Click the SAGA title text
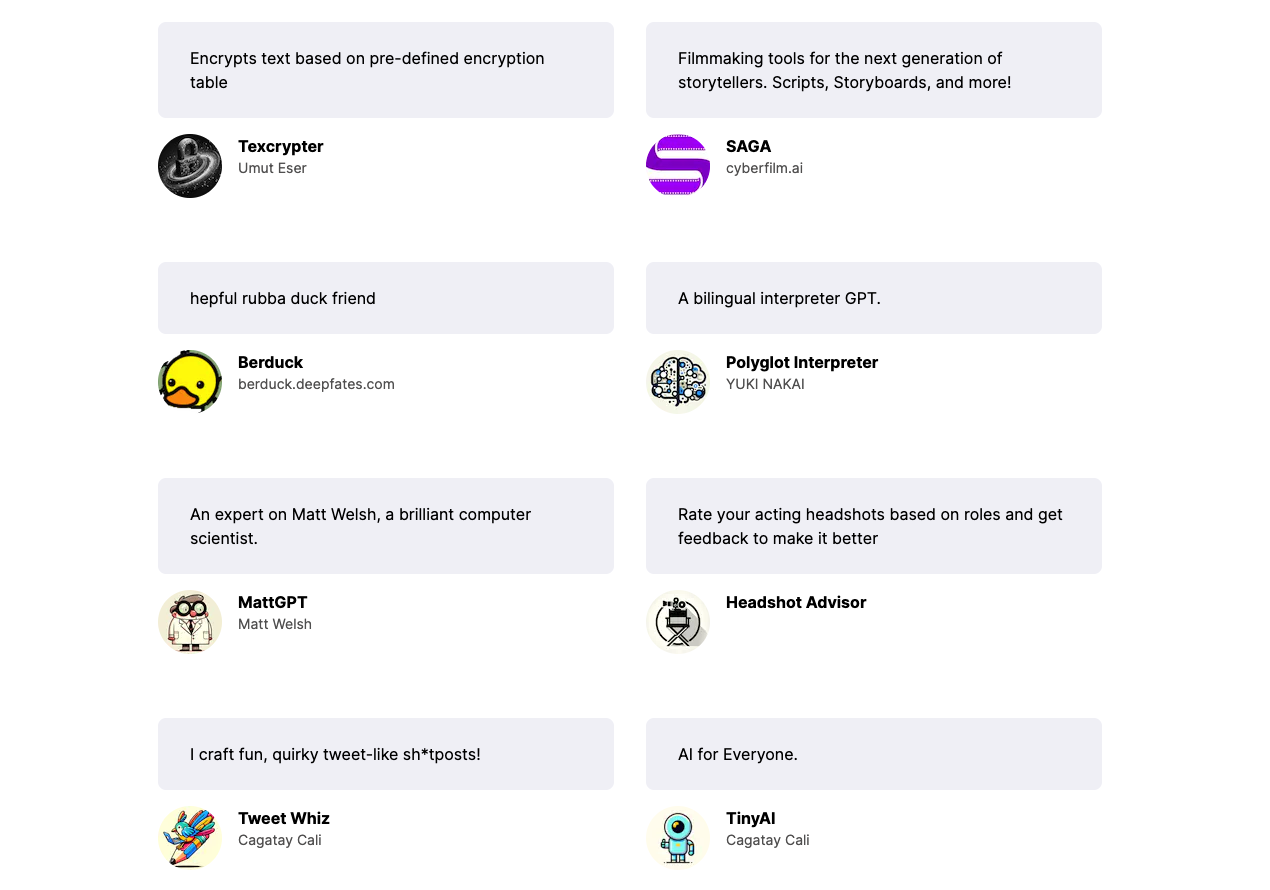 click(748, 146)
